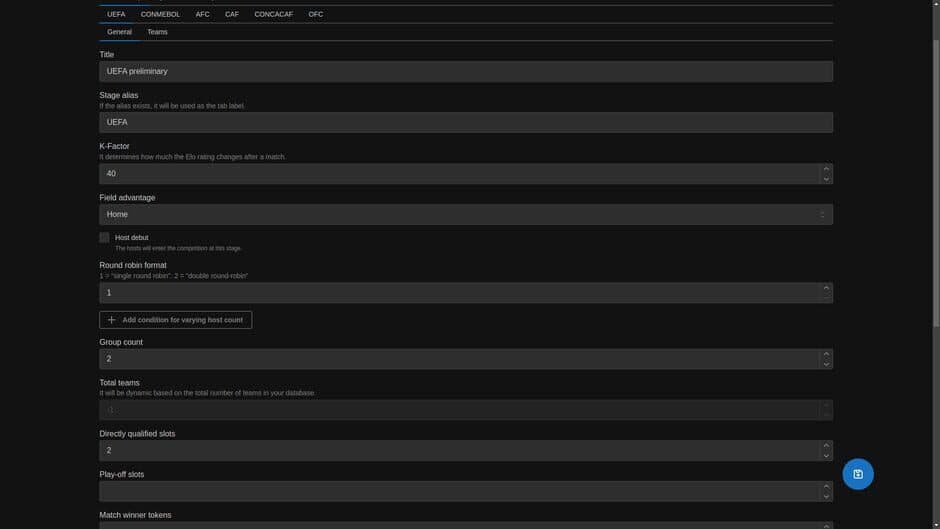
Task: Click the page vertical scrollbar
Action: [936, 183]
